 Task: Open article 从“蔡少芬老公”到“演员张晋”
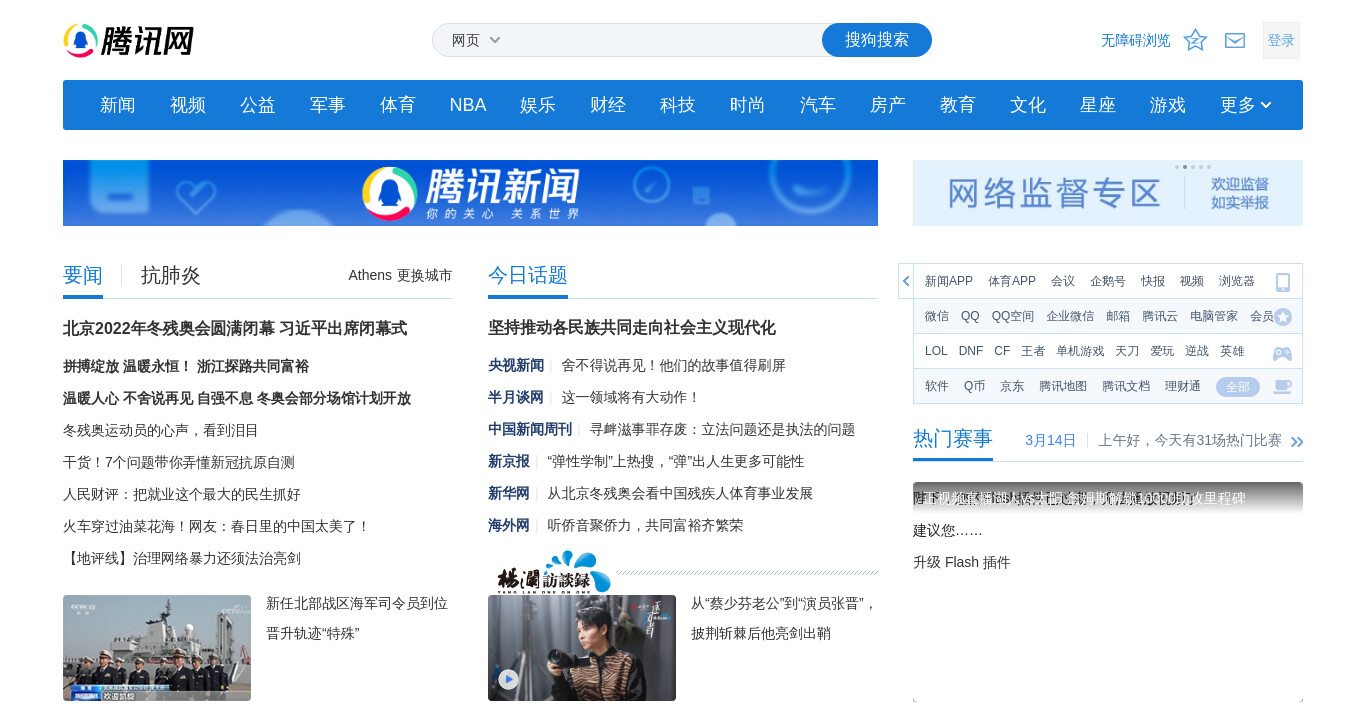(784, 618)
